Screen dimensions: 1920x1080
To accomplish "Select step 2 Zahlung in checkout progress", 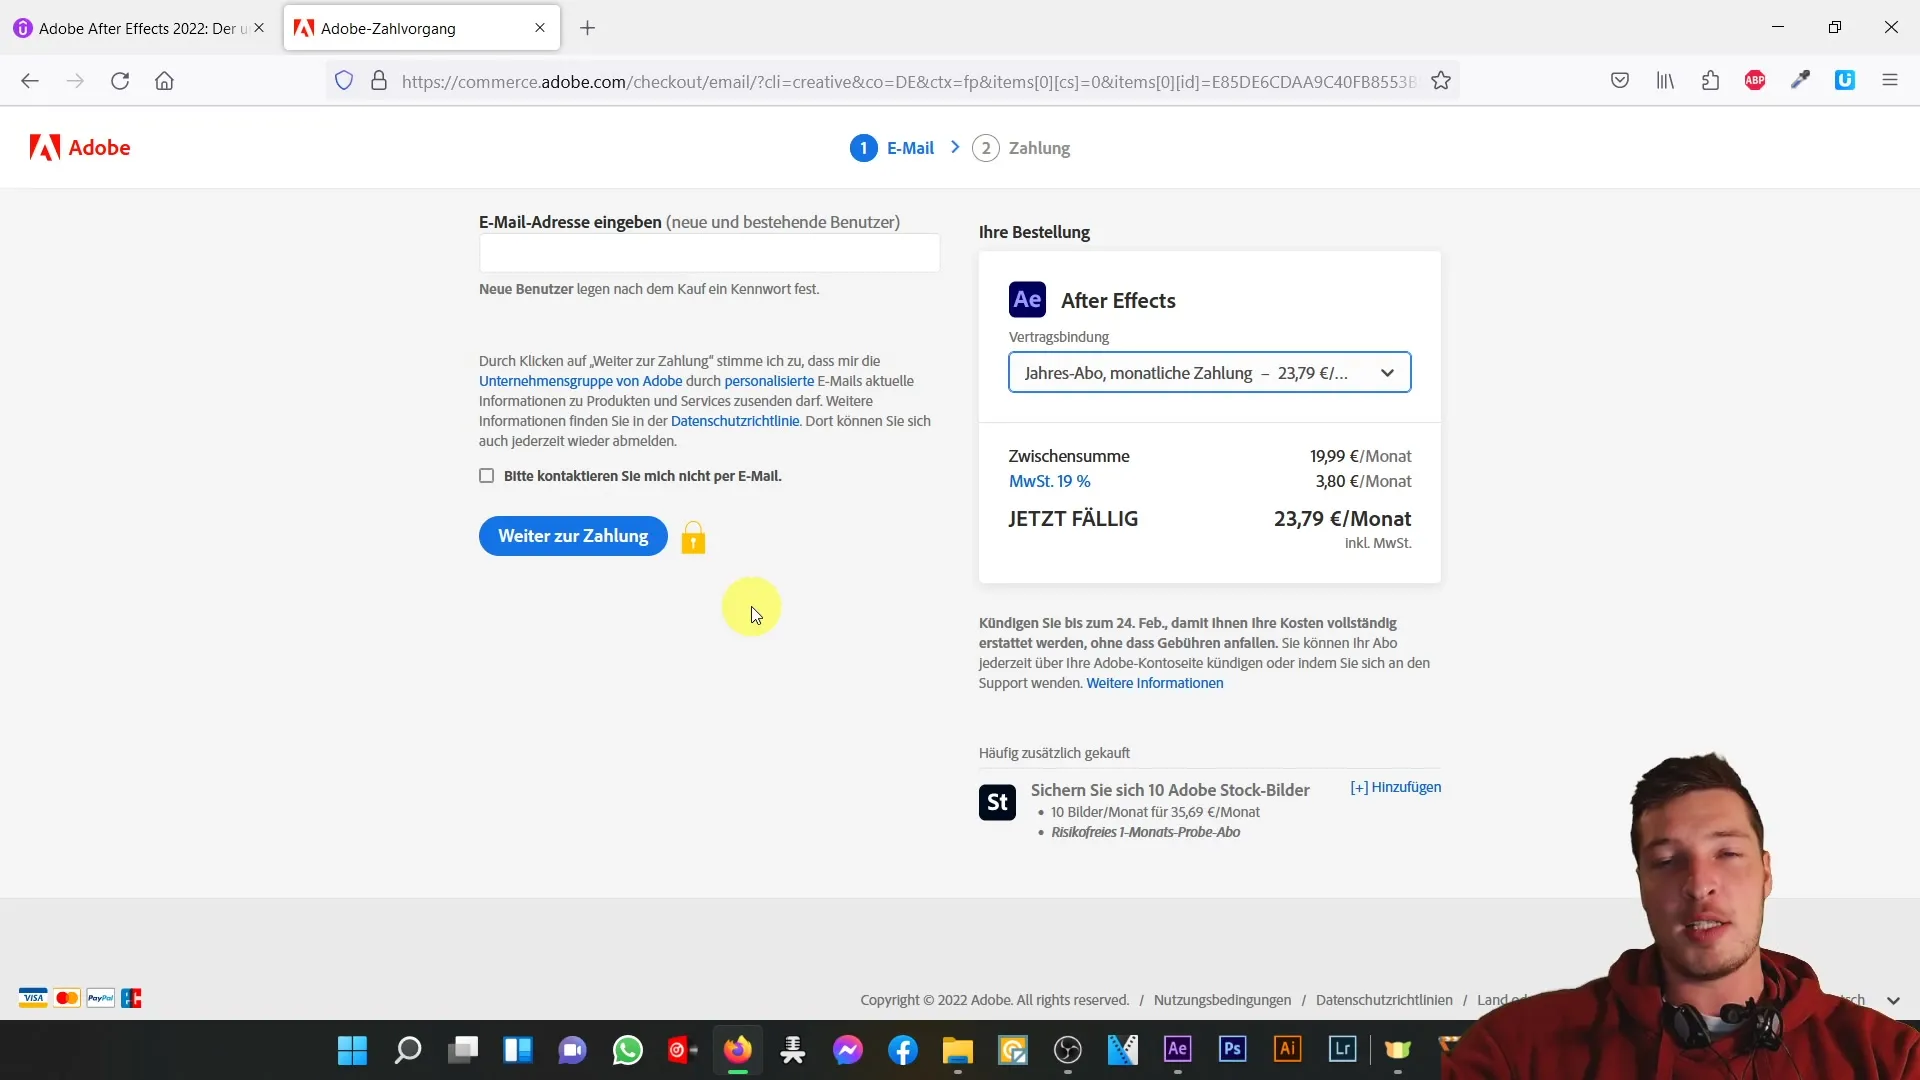I will pyautogui.click(x=1021, y=148).
